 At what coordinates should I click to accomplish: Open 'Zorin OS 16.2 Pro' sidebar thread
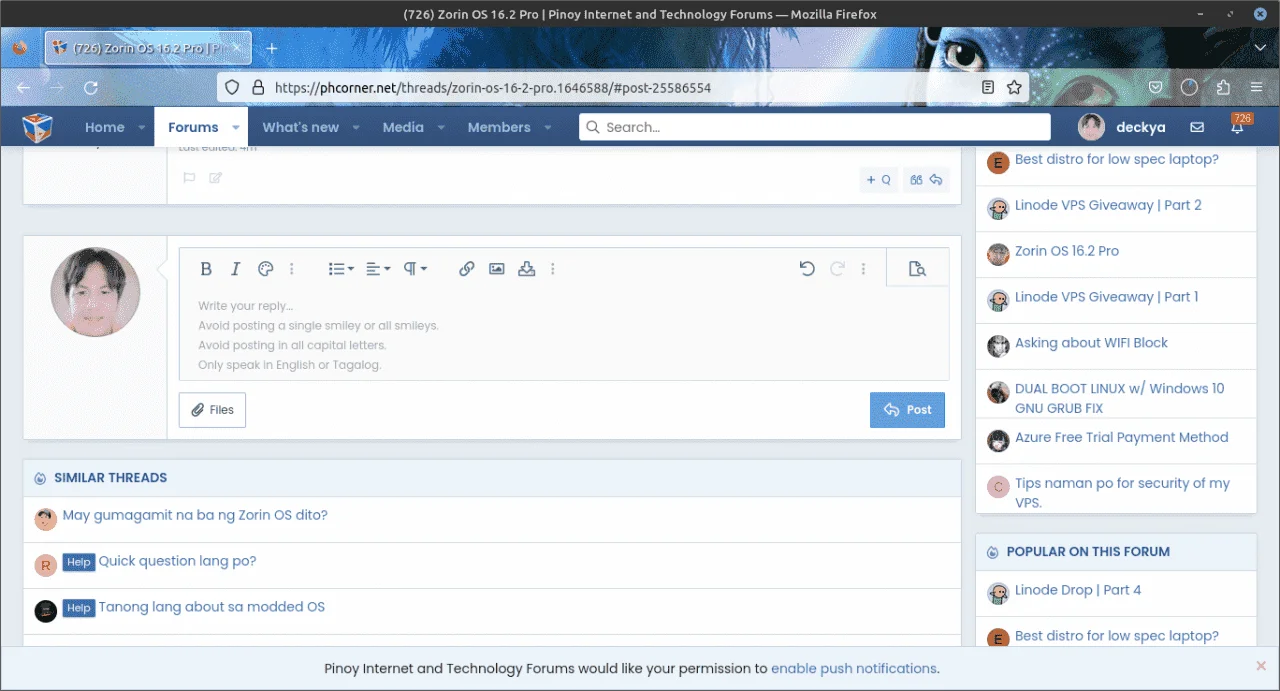click(x=1067, y=251)
